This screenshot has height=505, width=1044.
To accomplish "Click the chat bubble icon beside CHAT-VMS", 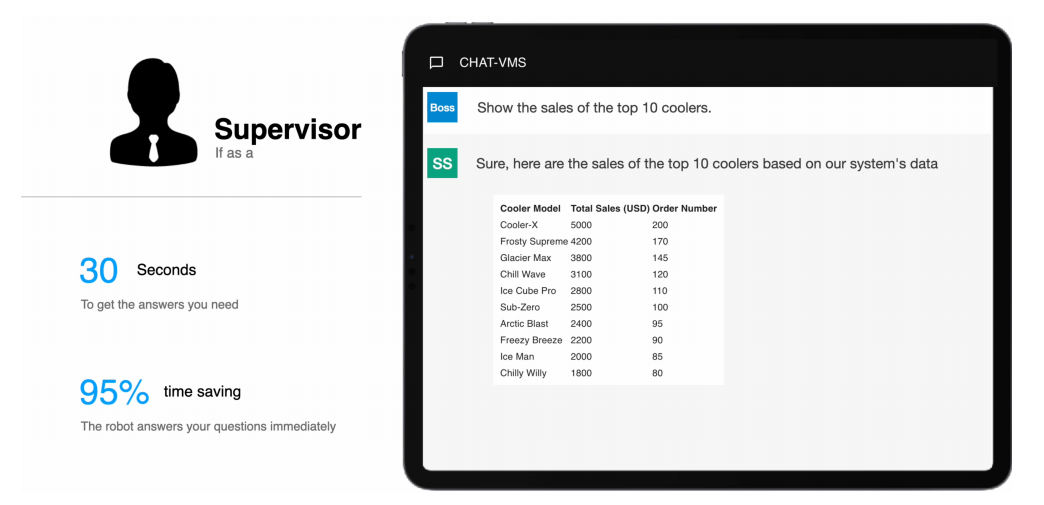I will pos(436,63).
